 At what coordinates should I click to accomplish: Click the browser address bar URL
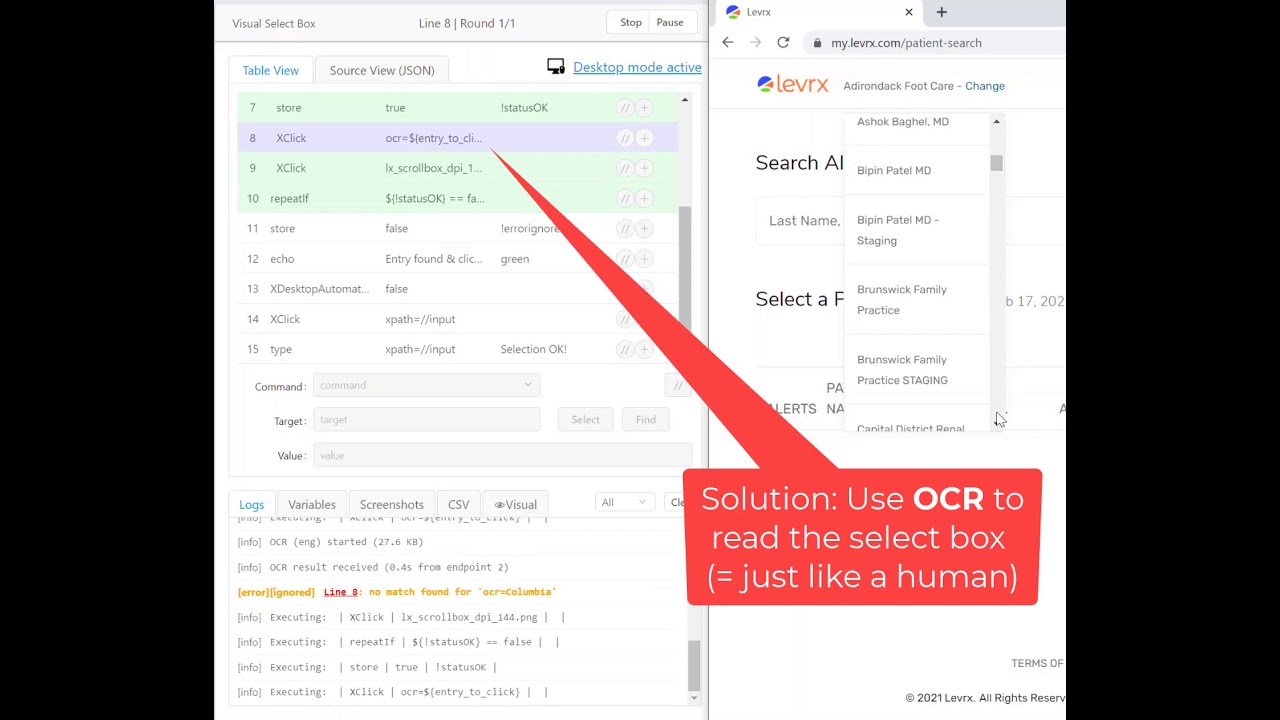point(906,43)
